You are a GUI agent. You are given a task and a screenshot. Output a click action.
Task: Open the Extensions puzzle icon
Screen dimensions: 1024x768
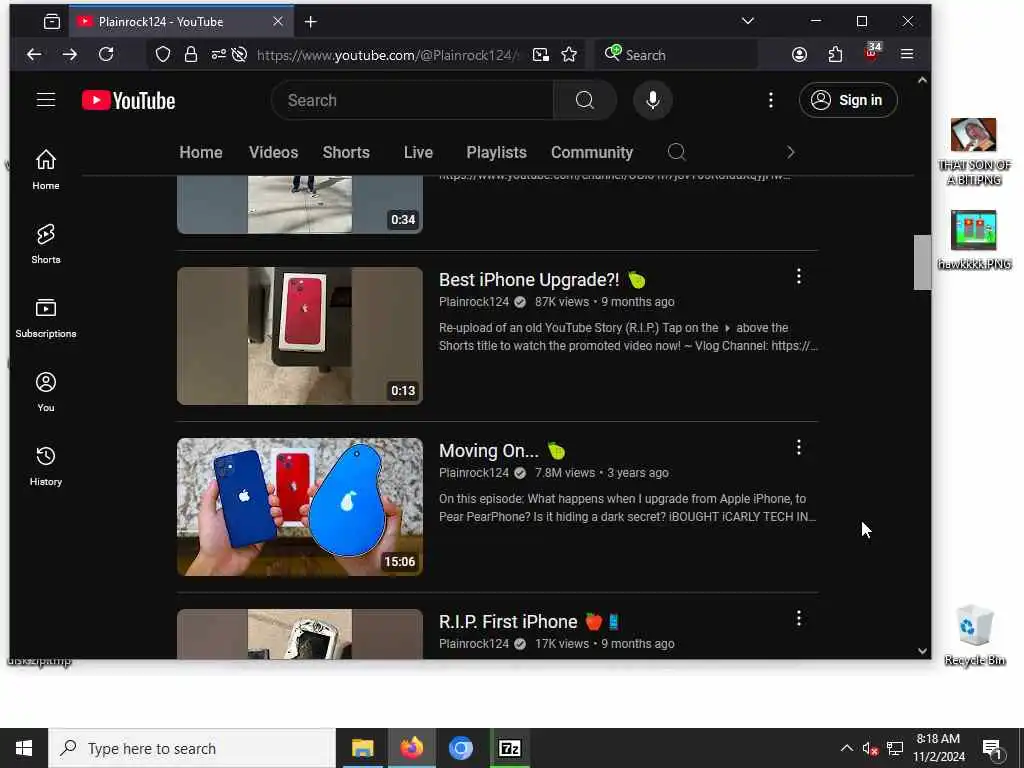[835, 54]
